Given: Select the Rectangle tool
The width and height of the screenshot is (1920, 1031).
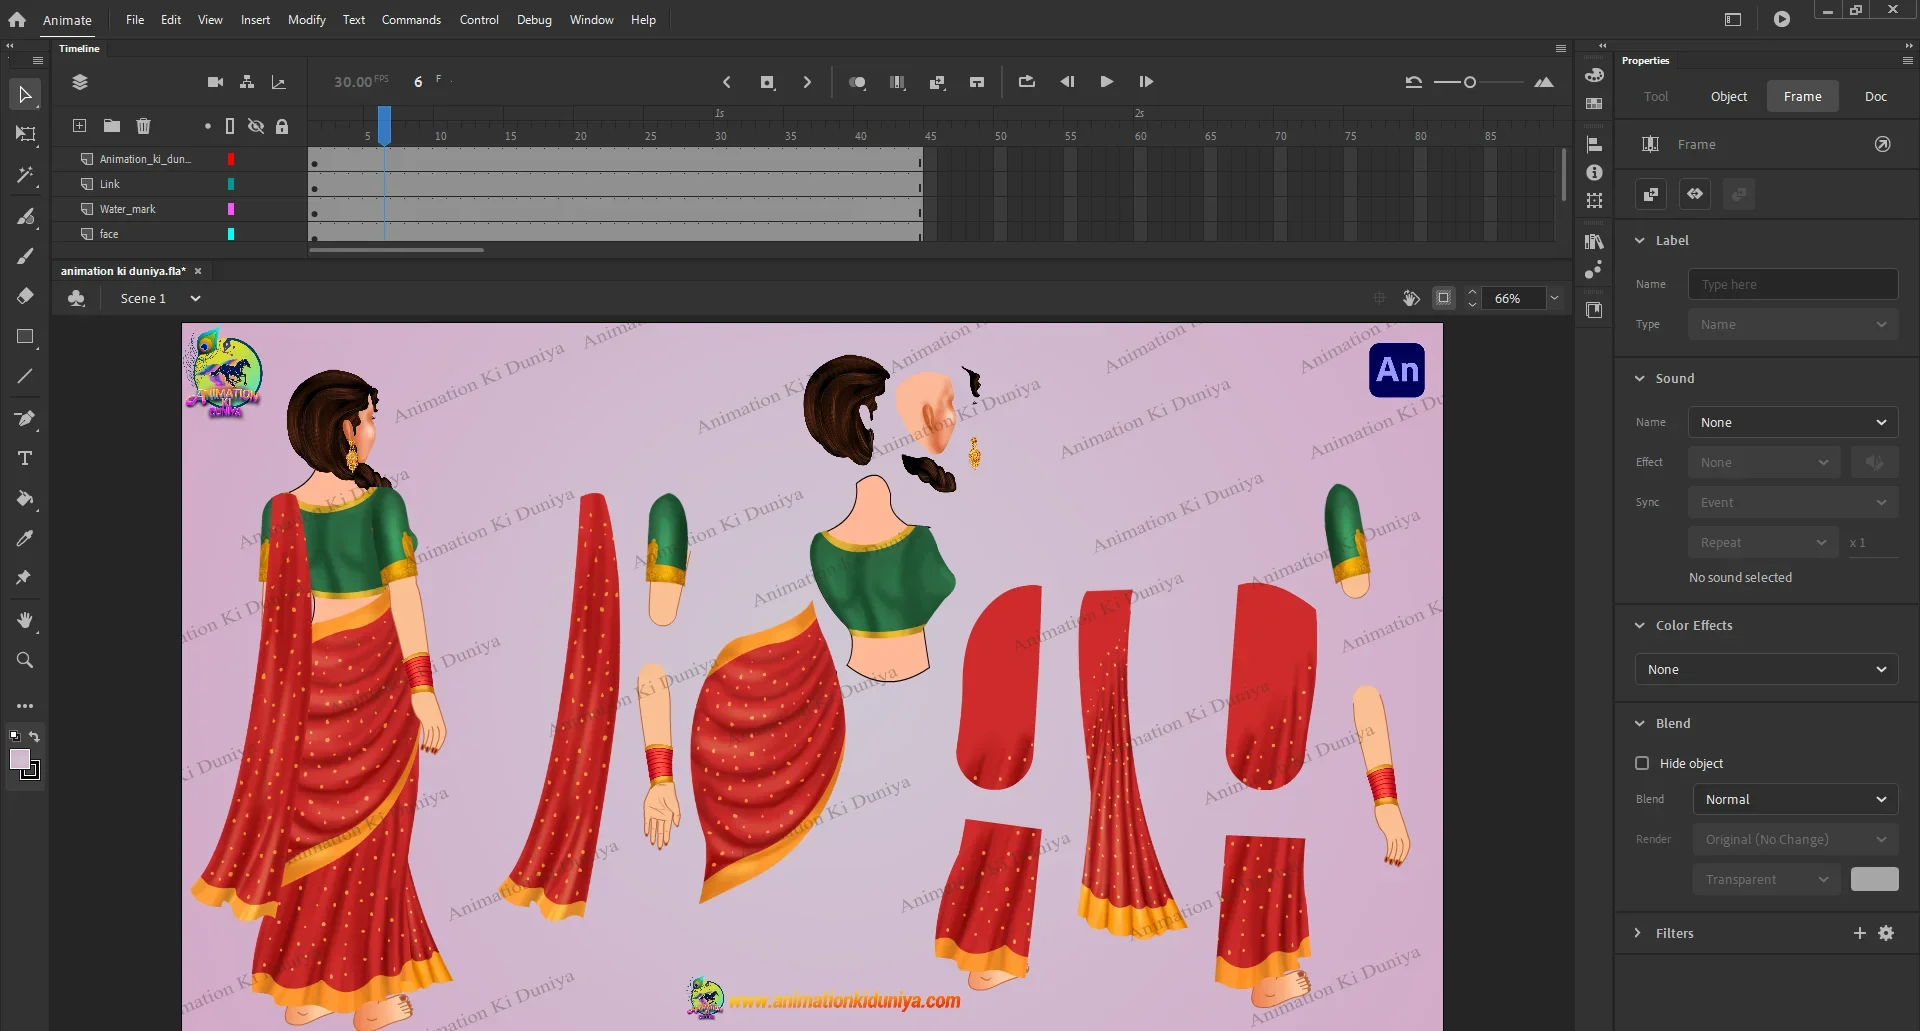Looking at the screenshot, I should (x=25, y=337).
